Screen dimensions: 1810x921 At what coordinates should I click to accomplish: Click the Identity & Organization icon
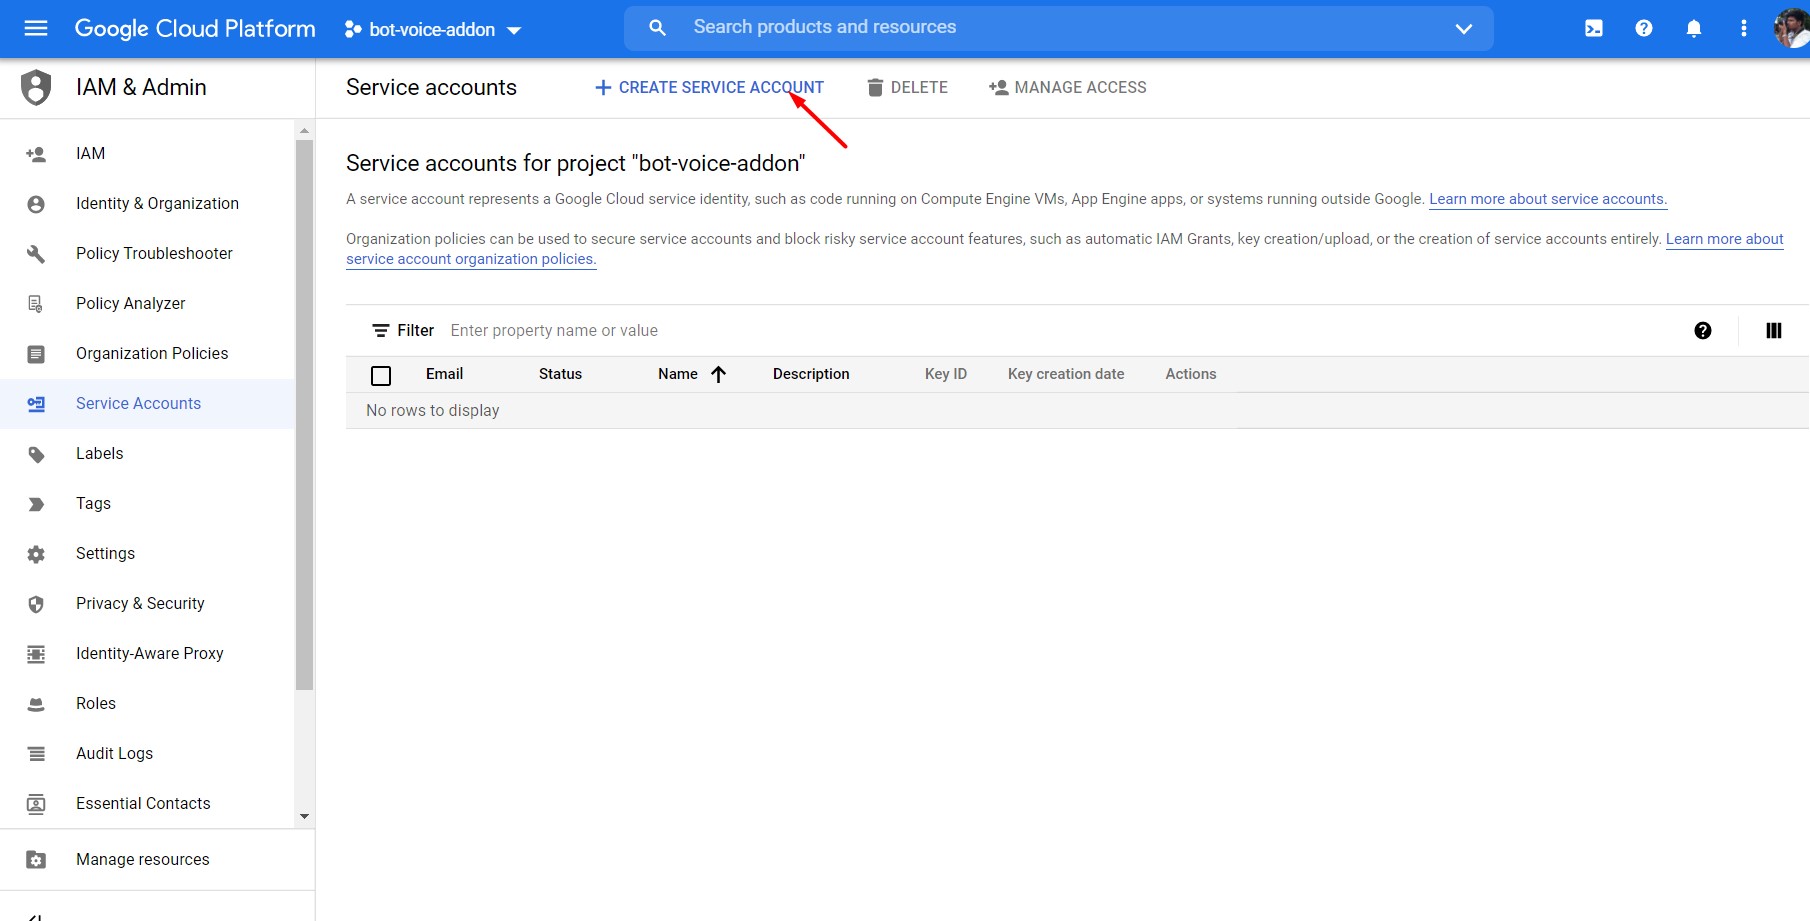(36, 204)
